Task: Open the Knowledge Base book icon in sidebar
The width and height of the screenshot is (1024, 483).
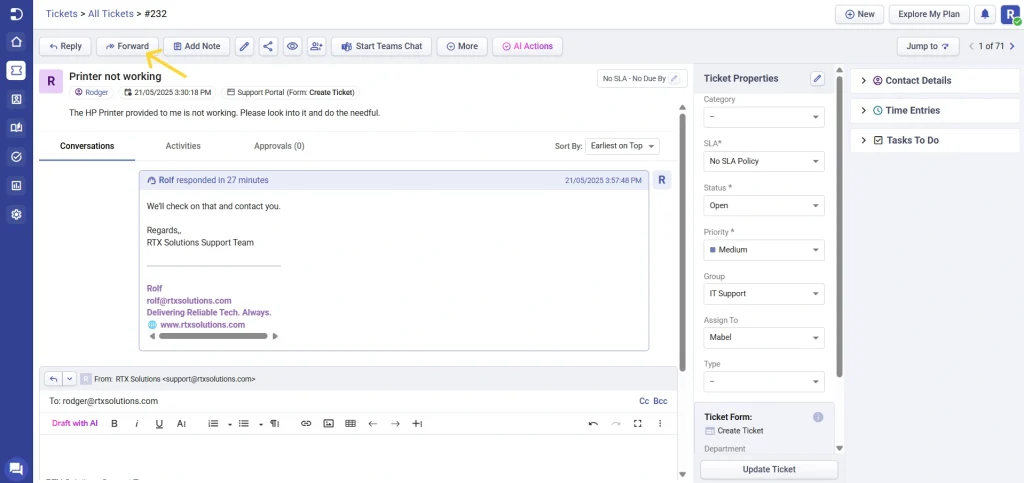Action: coord(16,128)
